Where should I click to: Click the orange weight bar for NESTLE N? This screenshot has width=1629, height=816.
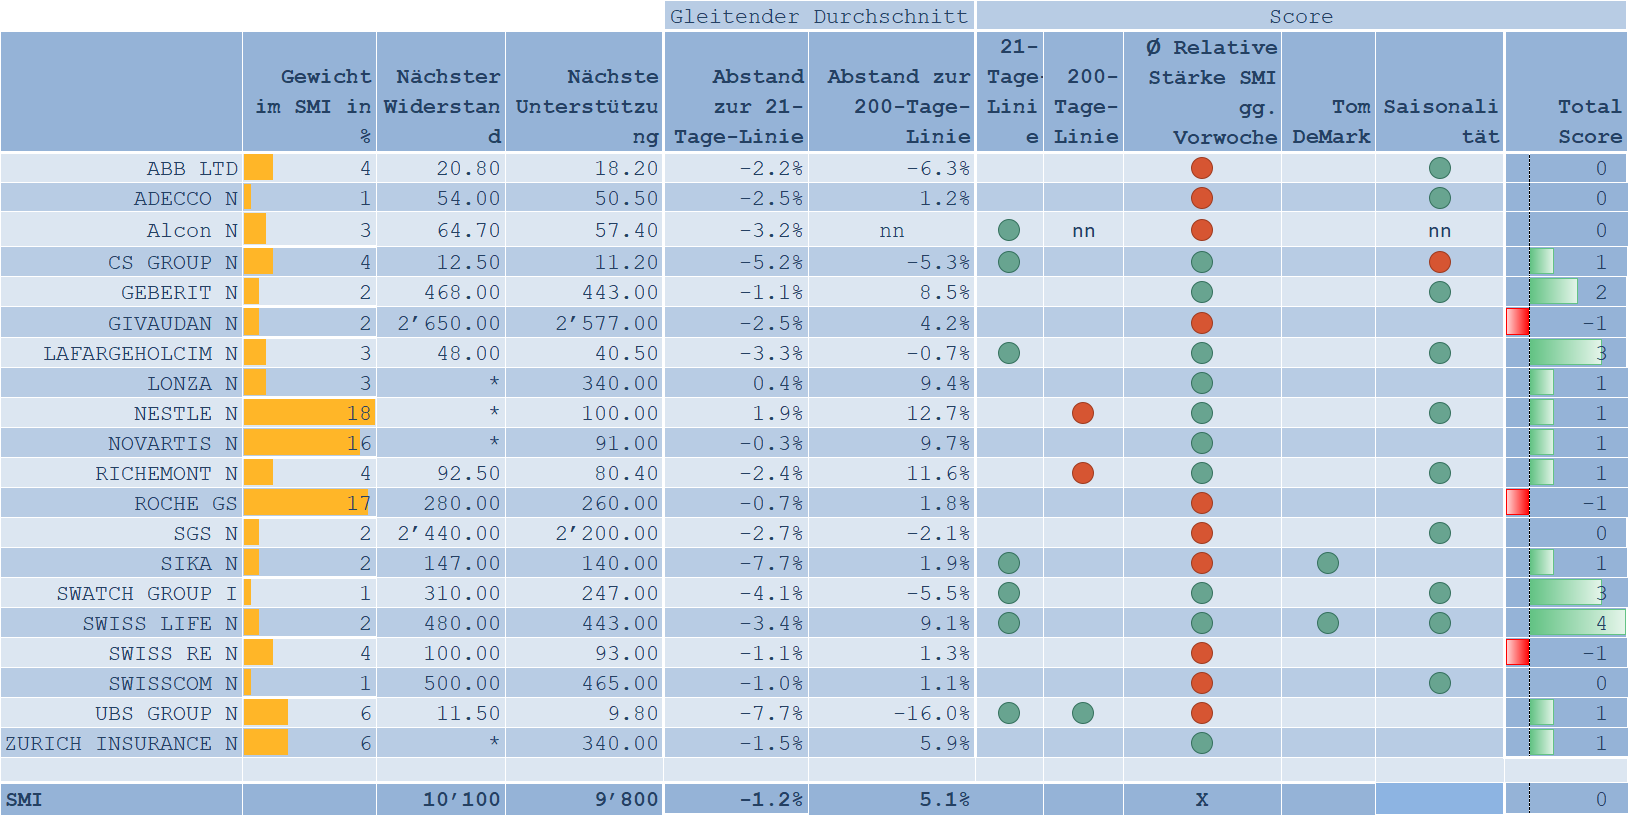click(308, 413)
